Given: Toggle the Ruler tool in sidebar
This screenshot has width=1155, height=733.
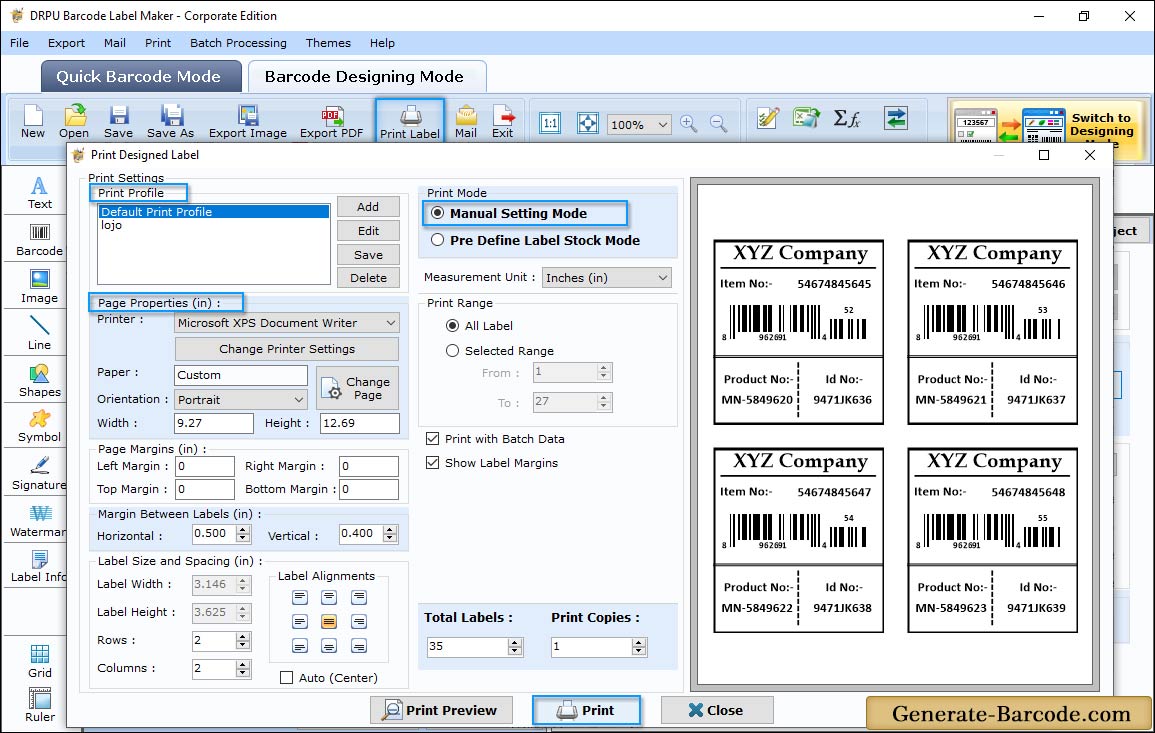Looking at the screenshot, I should 40,706.
